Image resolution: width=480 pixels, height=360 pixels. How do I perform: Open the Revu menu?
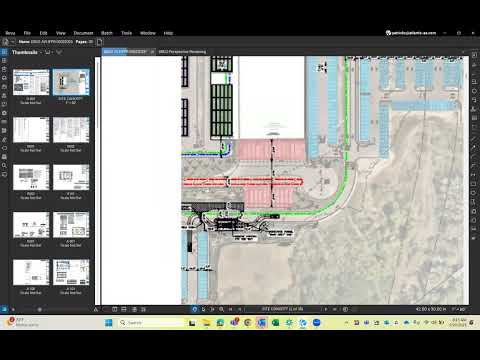click(10, 33)
